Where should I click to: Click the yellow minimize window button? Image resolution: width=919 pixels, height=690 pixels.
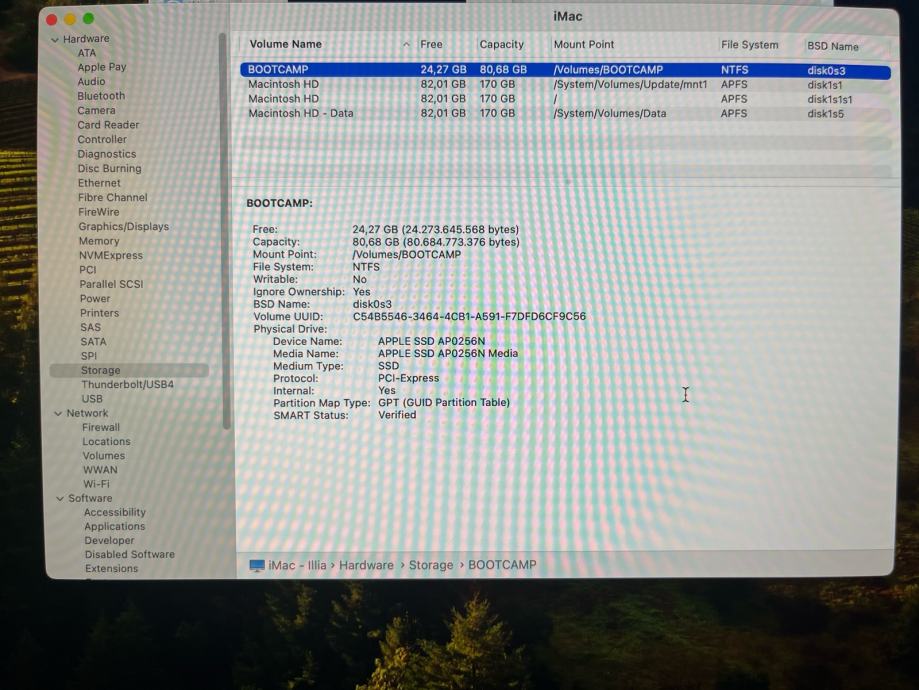(70, 19)
